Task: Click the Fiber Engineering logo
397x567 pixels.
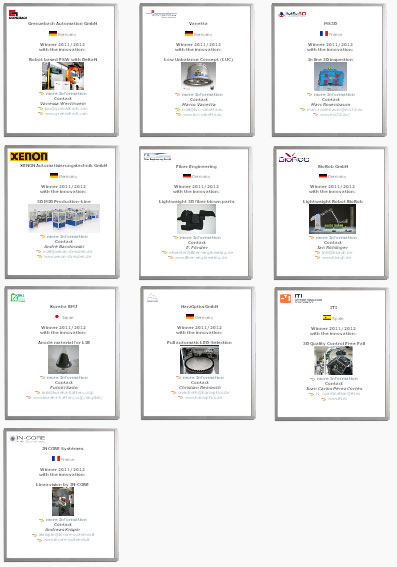Action: pyautogui.click(x=157, y=156)
